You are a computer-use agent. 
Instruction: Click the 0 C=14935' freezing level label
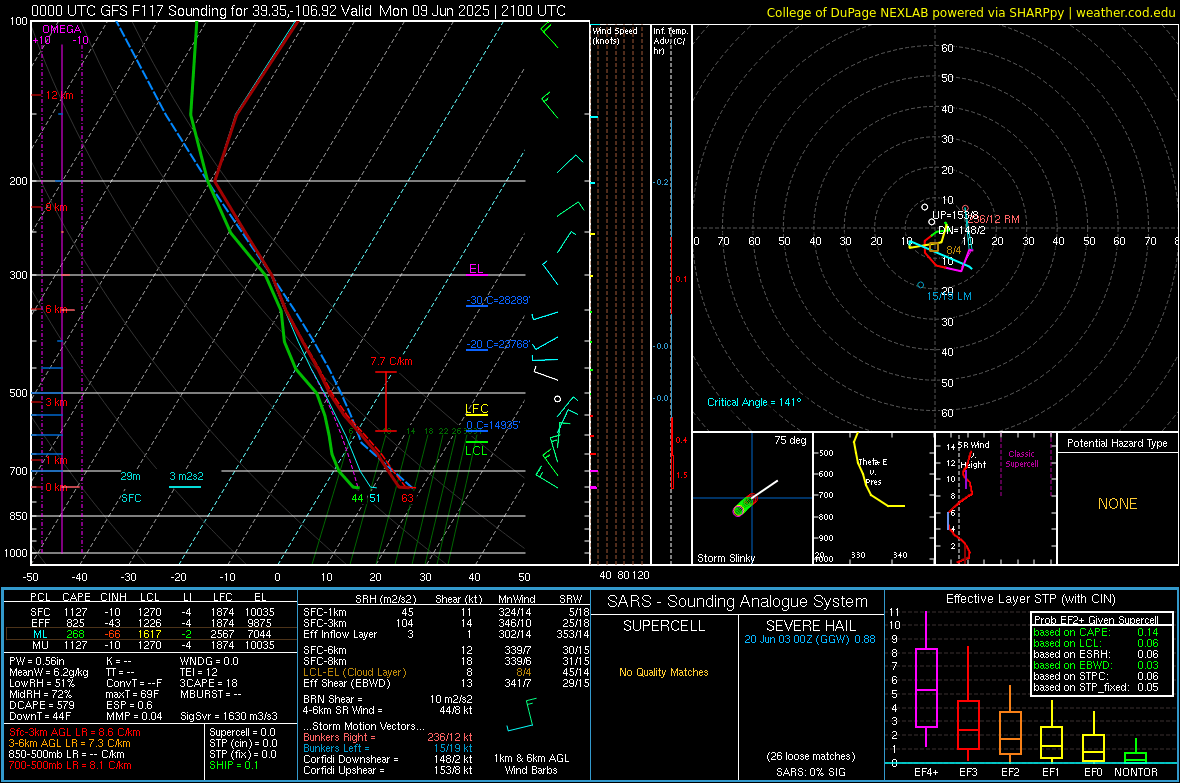(x=493, y=425)
